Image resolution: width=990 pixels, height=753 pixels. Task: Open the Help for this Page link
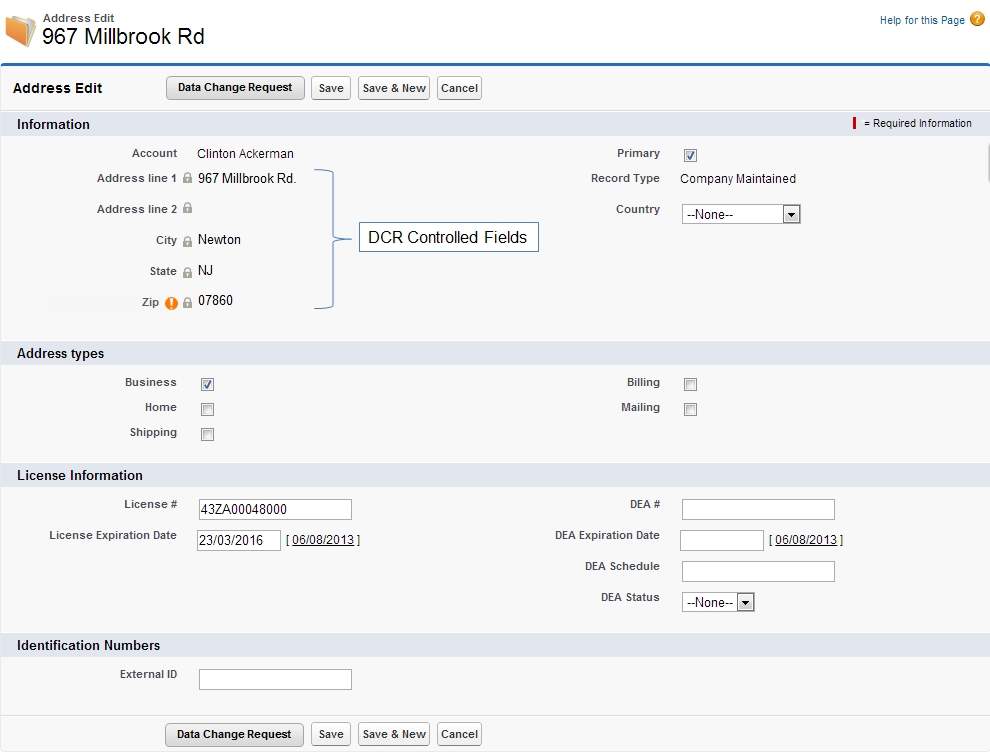tap(922, 20)
